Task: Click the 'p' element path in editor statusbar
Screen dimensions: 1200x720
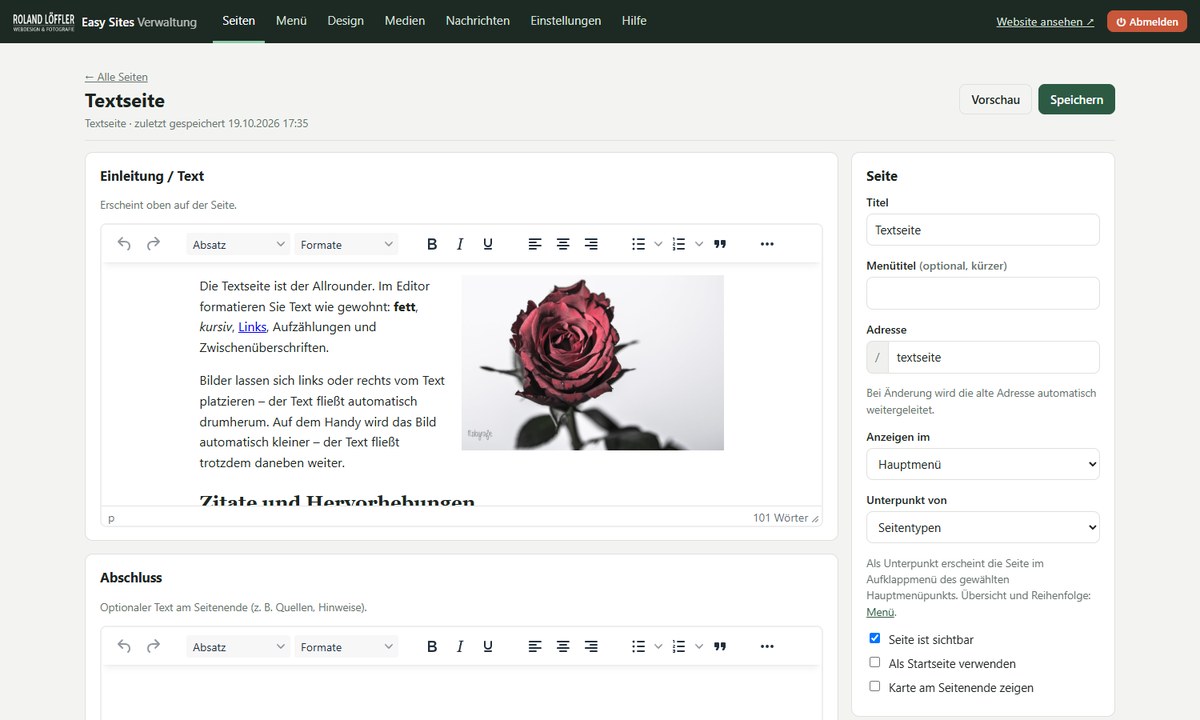Action: (111, 518)
